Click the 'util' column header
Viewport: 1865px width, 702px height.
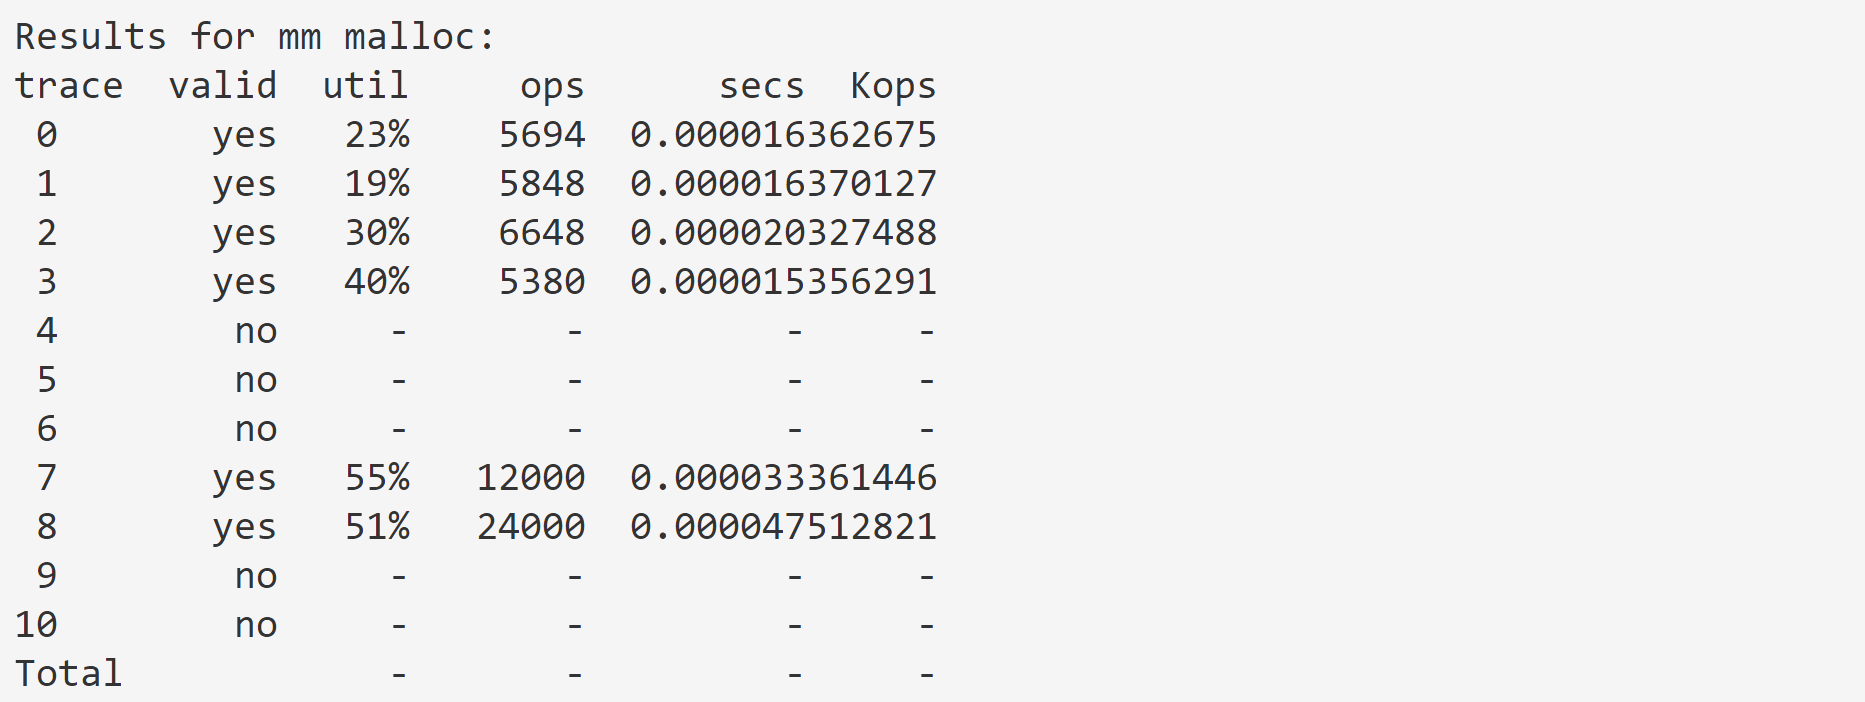pos(365,86)
